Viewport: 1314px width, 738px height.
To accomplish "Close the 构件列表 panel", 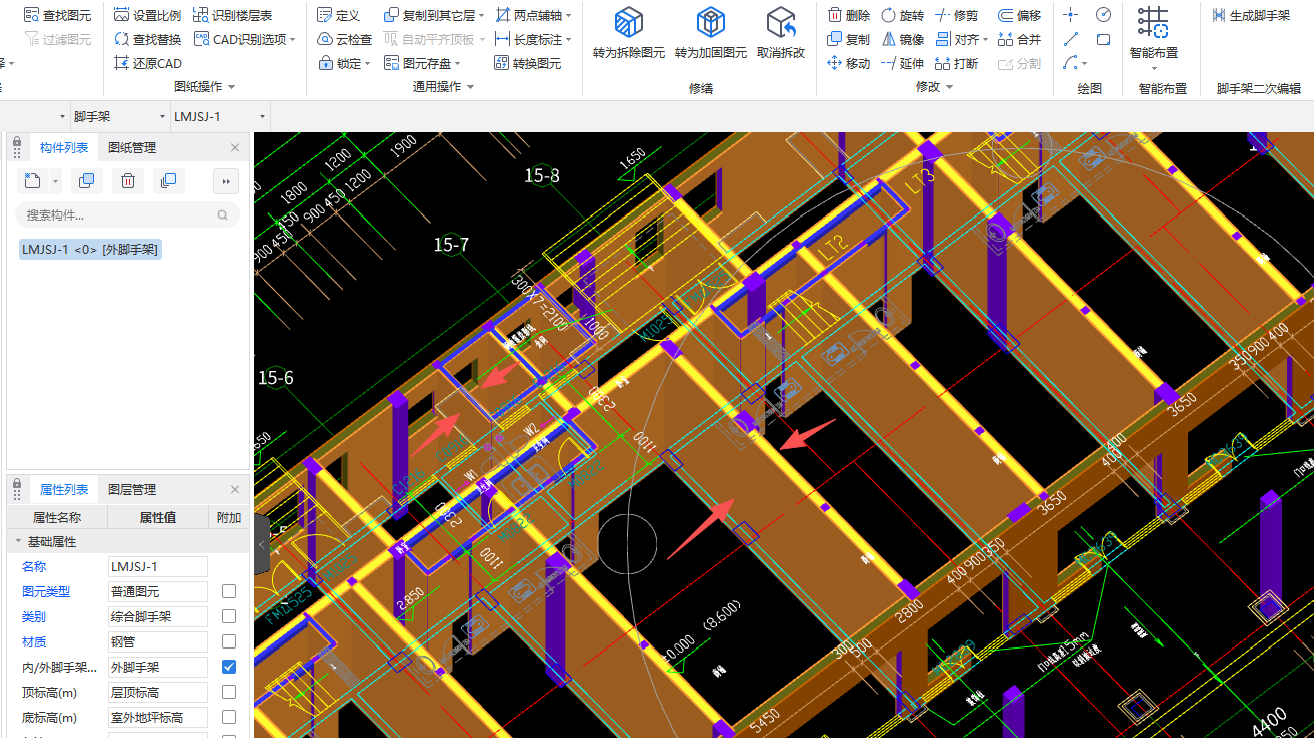I will (235, 147).
